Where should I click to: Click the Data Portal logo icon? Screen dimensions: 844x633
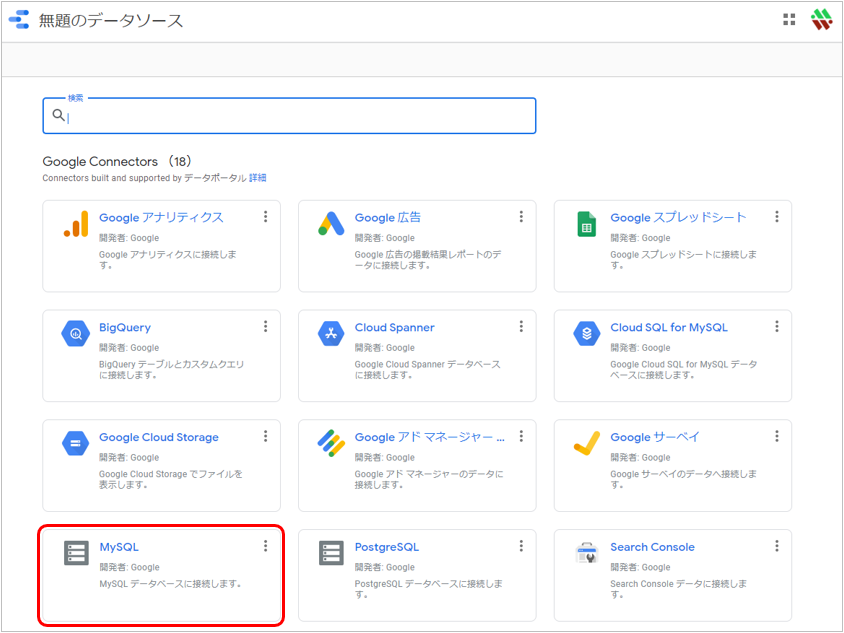tap(19, 19)
